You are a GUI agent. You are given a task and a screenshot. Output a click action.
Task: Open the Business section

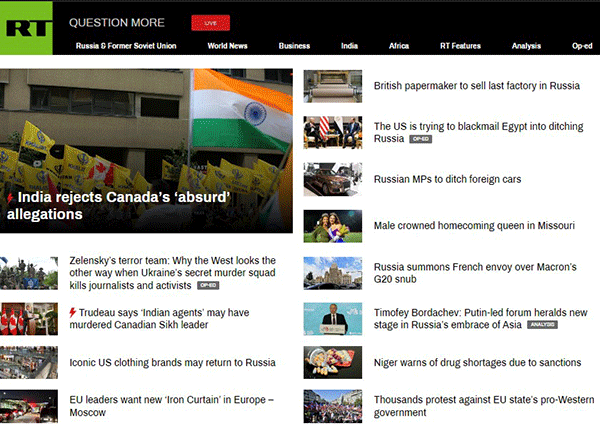tap(294, 46)
